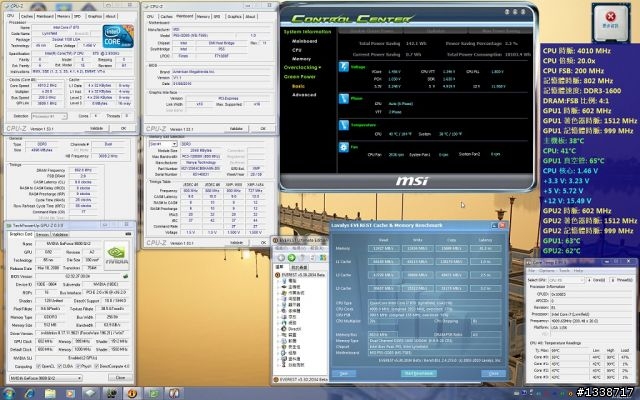Open Windows Explorer folder from taskbar
The width and height of the screenshot is (640, 400).
point(50,393)
